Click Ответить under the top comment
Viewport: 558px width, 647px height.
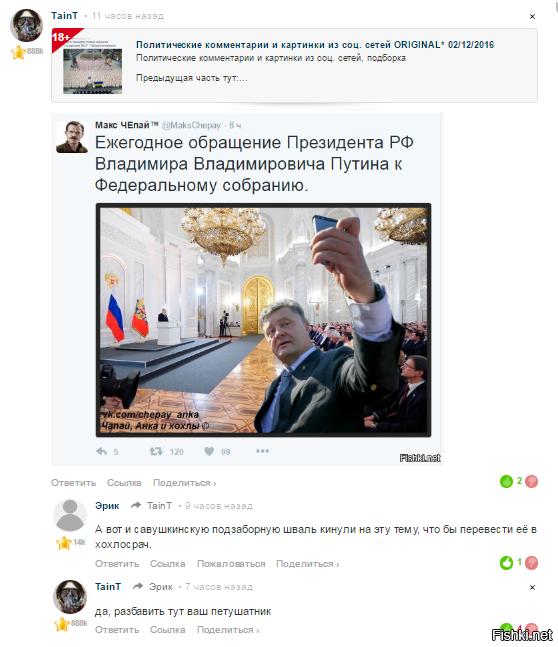click(x=73, y=483)
